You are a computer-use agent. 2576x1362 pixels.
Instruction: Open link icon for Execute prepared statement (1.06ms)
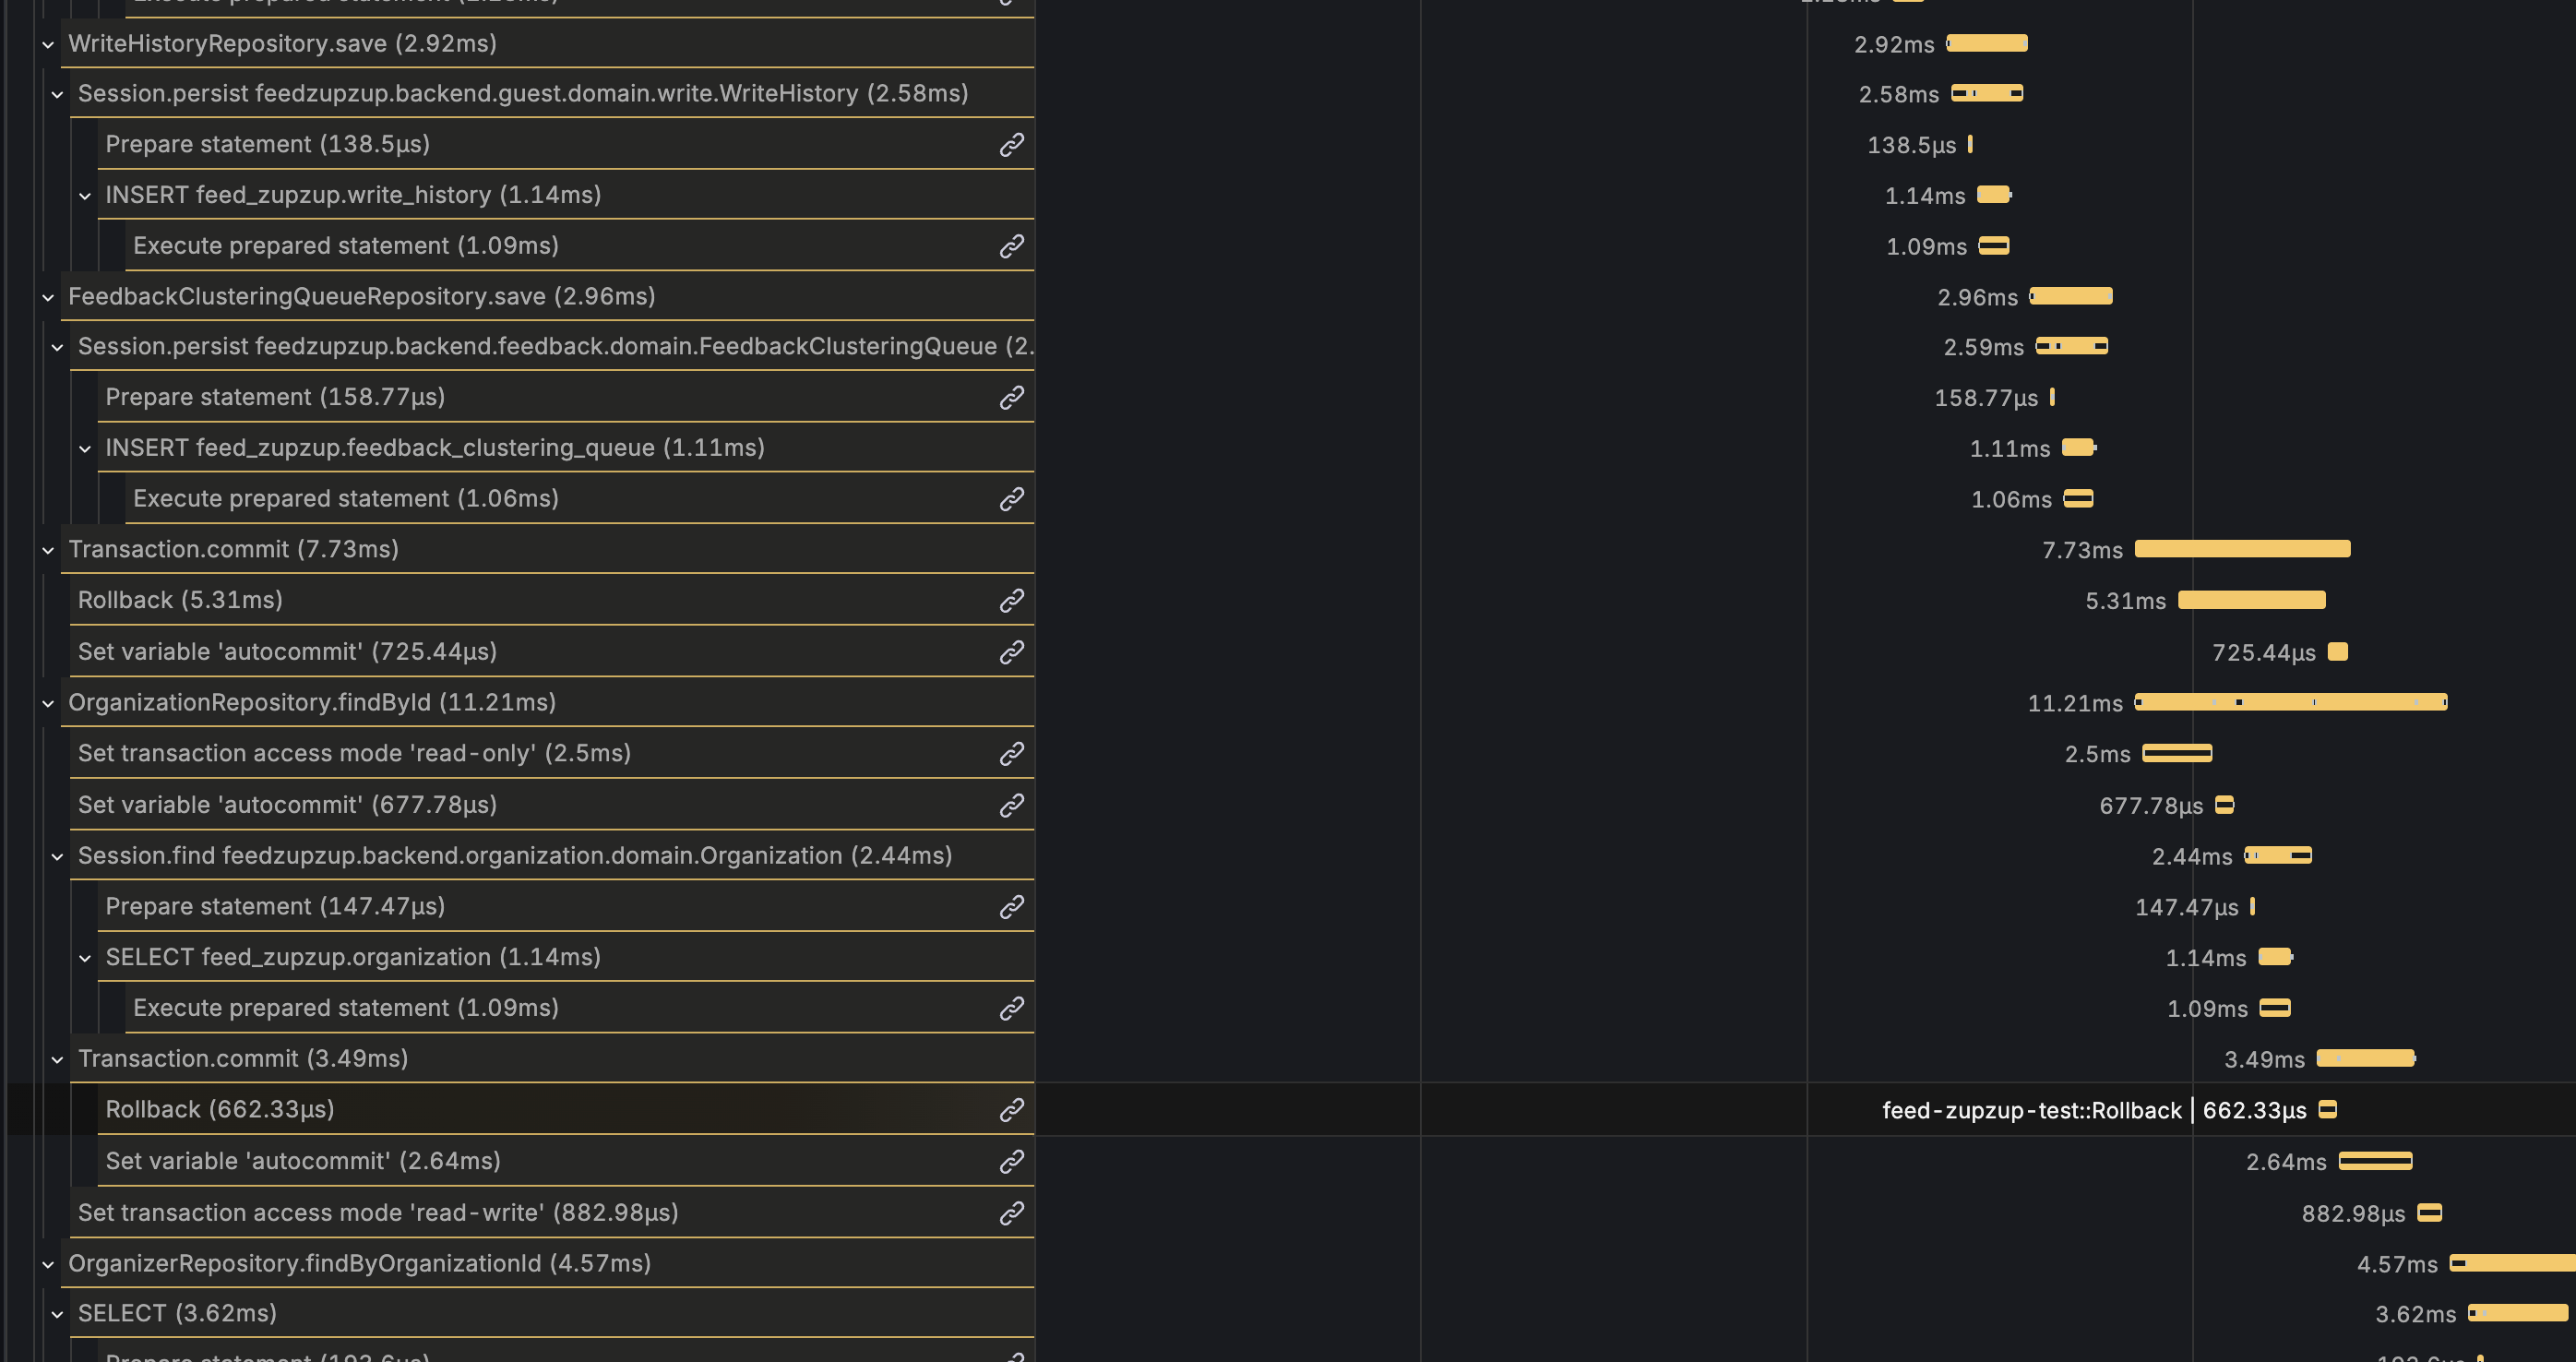click(x=1012, y=499)
